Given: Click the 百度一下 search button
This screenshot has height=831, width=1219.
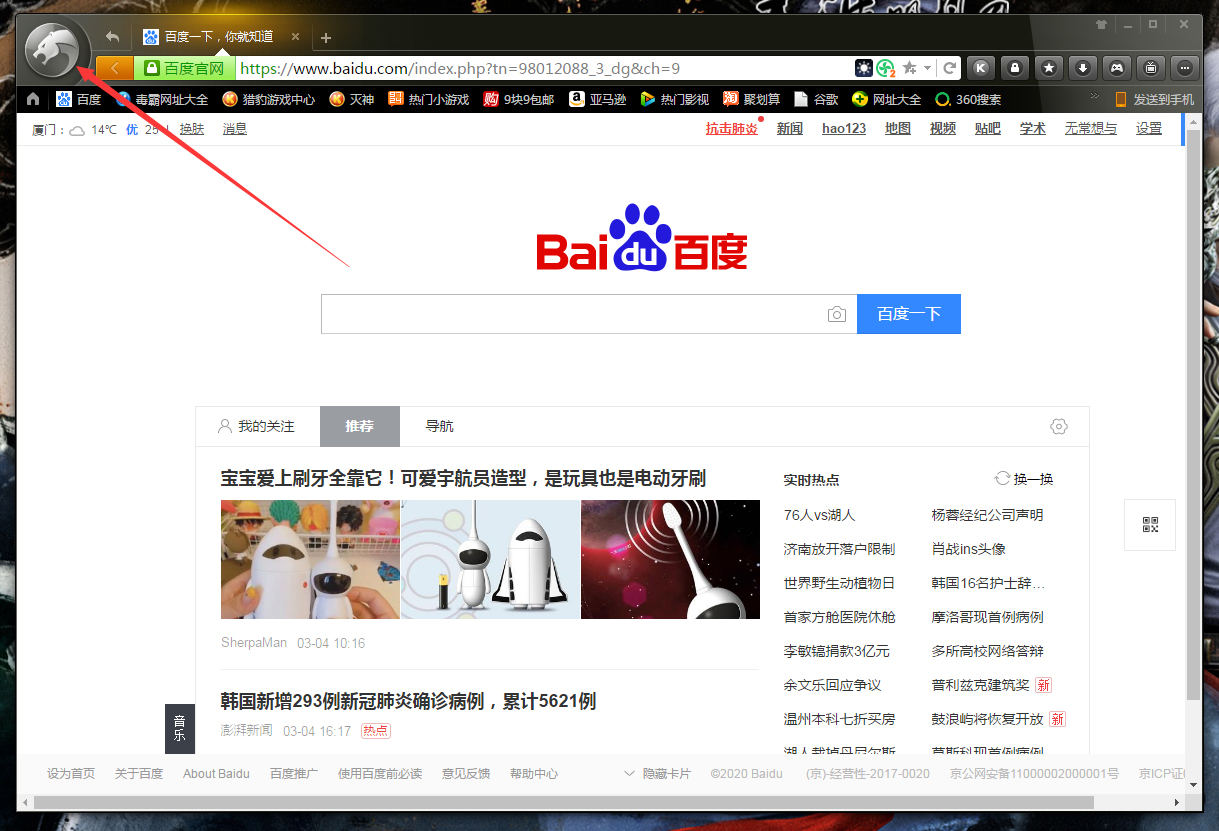Looking at the screenshot, I should 908,313.
